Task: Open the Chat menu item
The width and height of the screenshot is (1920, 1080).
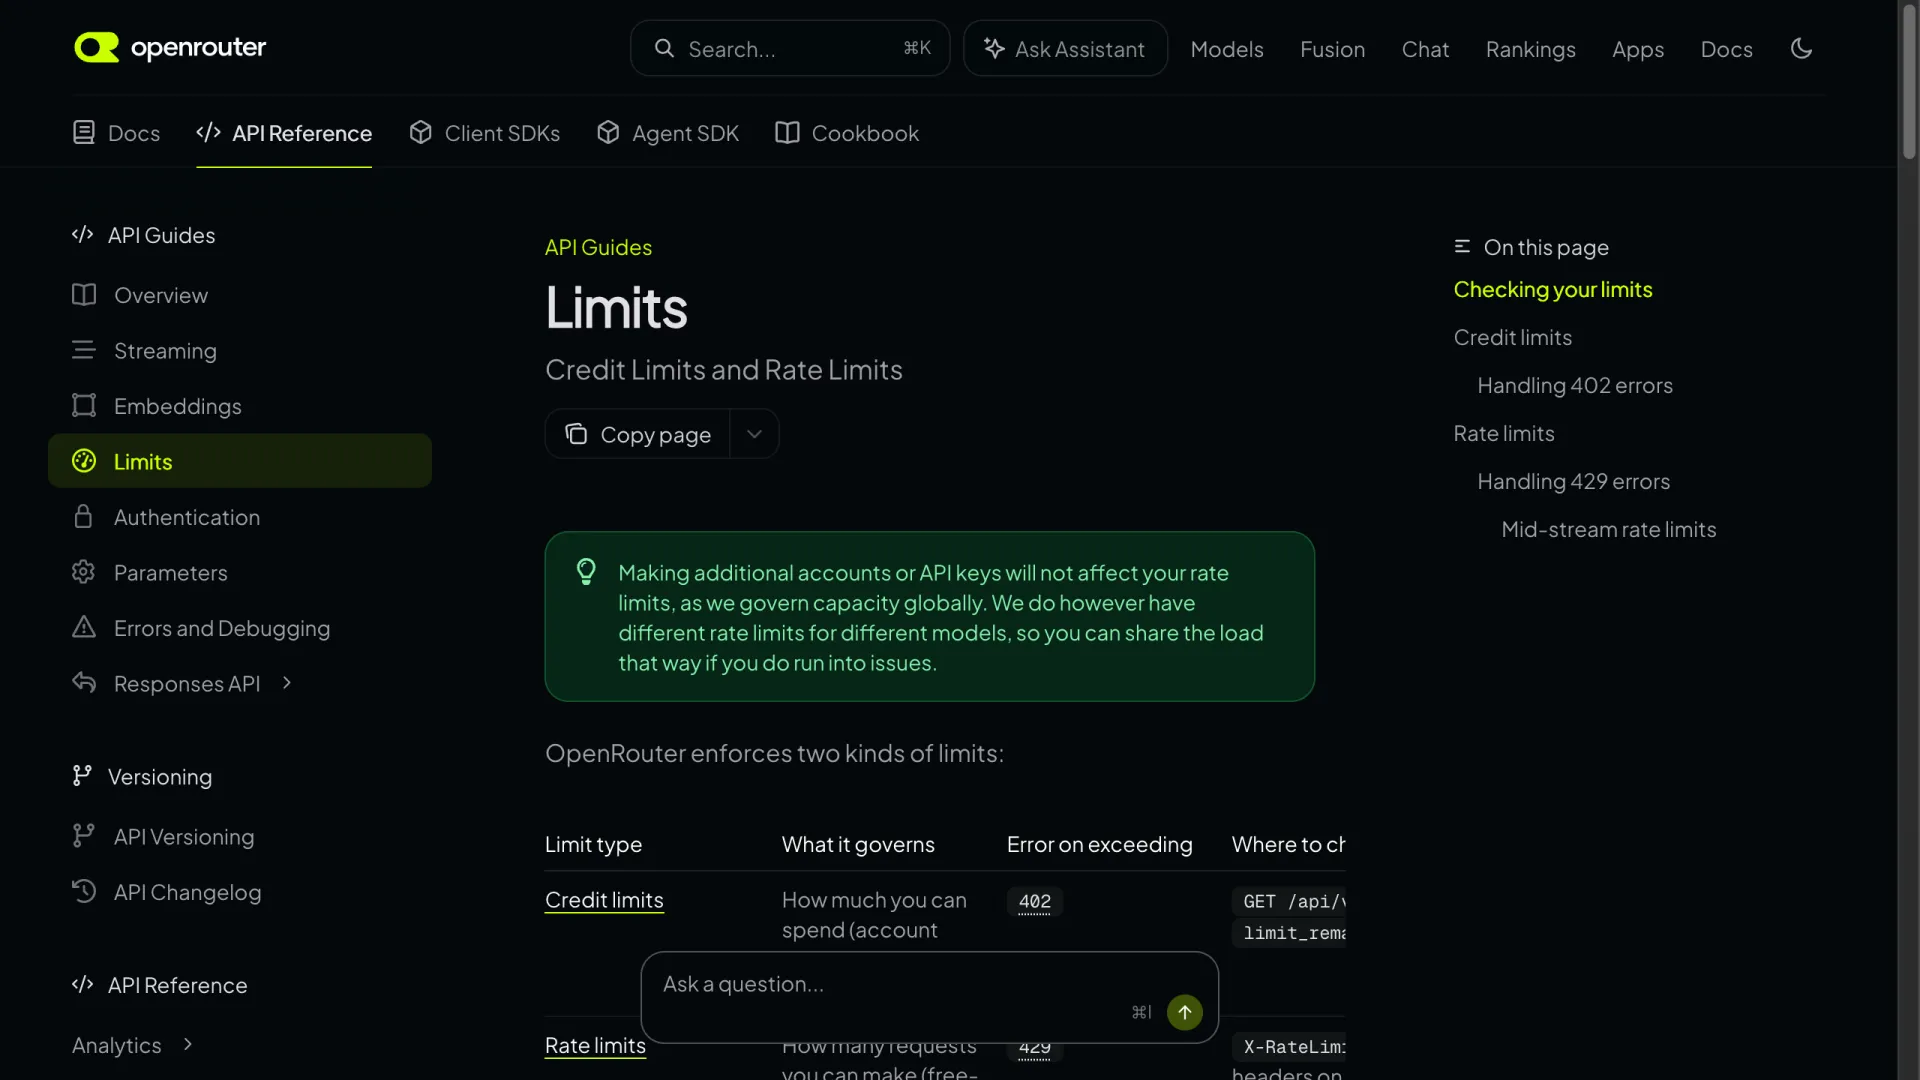Action: tap(1425, 49)
